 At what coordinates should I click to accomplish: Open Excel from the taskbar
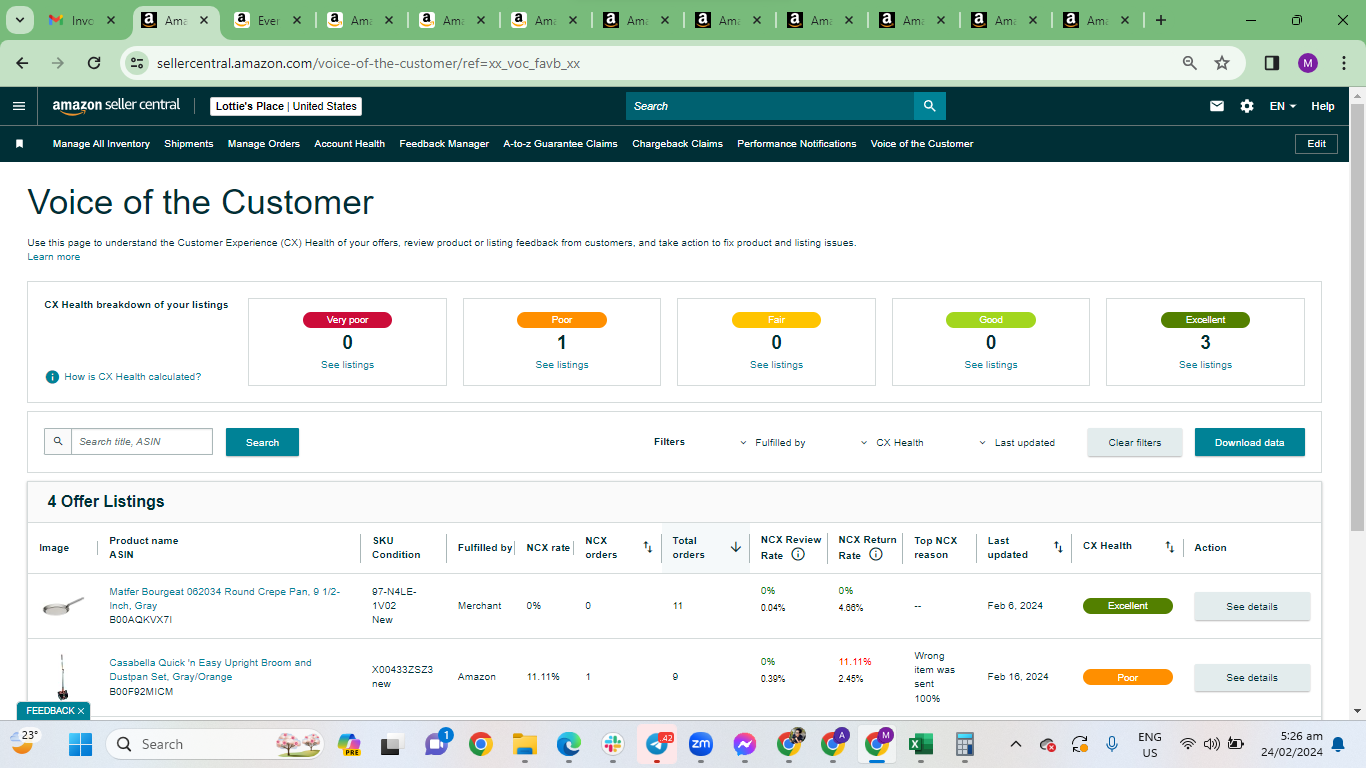pyautogui.click(x=920, y=744)
